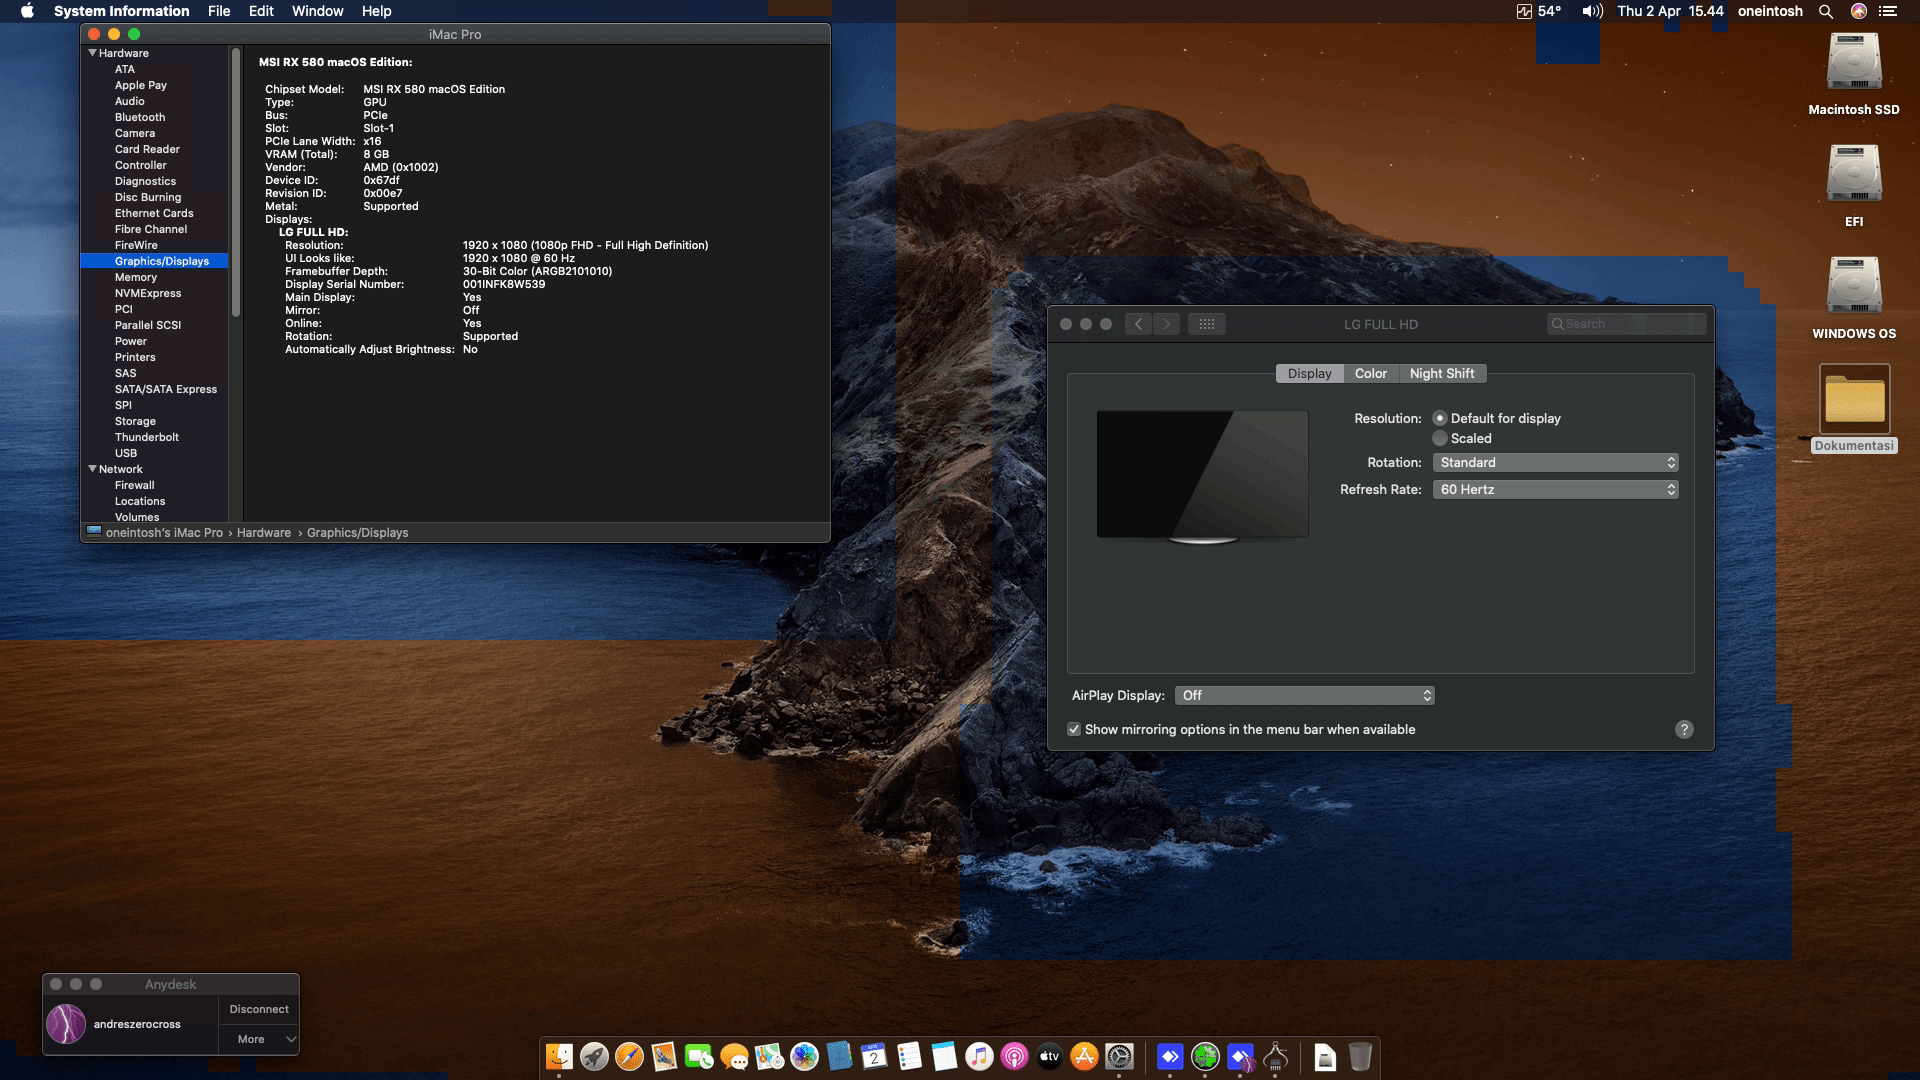Open Maps from the Dock

[769, 1056]
